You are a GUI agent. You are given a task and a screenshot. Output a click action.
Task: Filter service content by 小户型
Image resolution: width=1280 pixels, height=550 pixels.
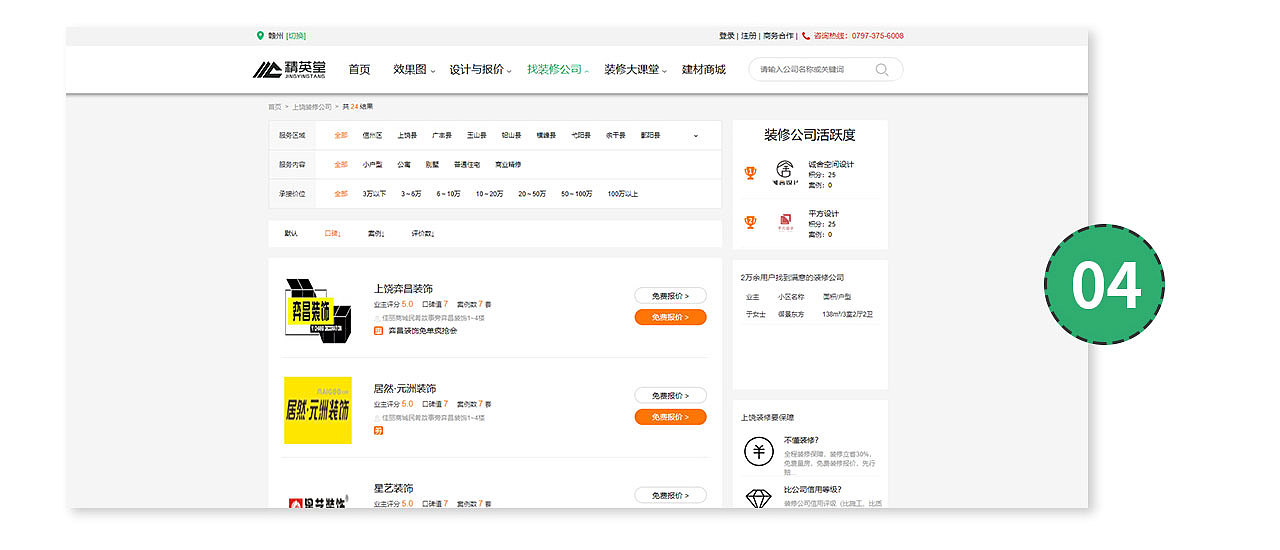point(372,164)
